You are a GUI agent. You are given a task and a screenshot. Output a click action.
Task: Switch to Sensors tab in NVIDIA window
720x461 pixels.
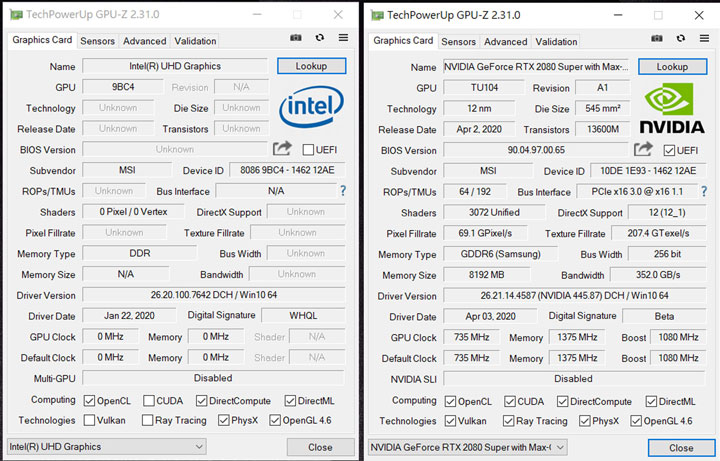point(458,41)
